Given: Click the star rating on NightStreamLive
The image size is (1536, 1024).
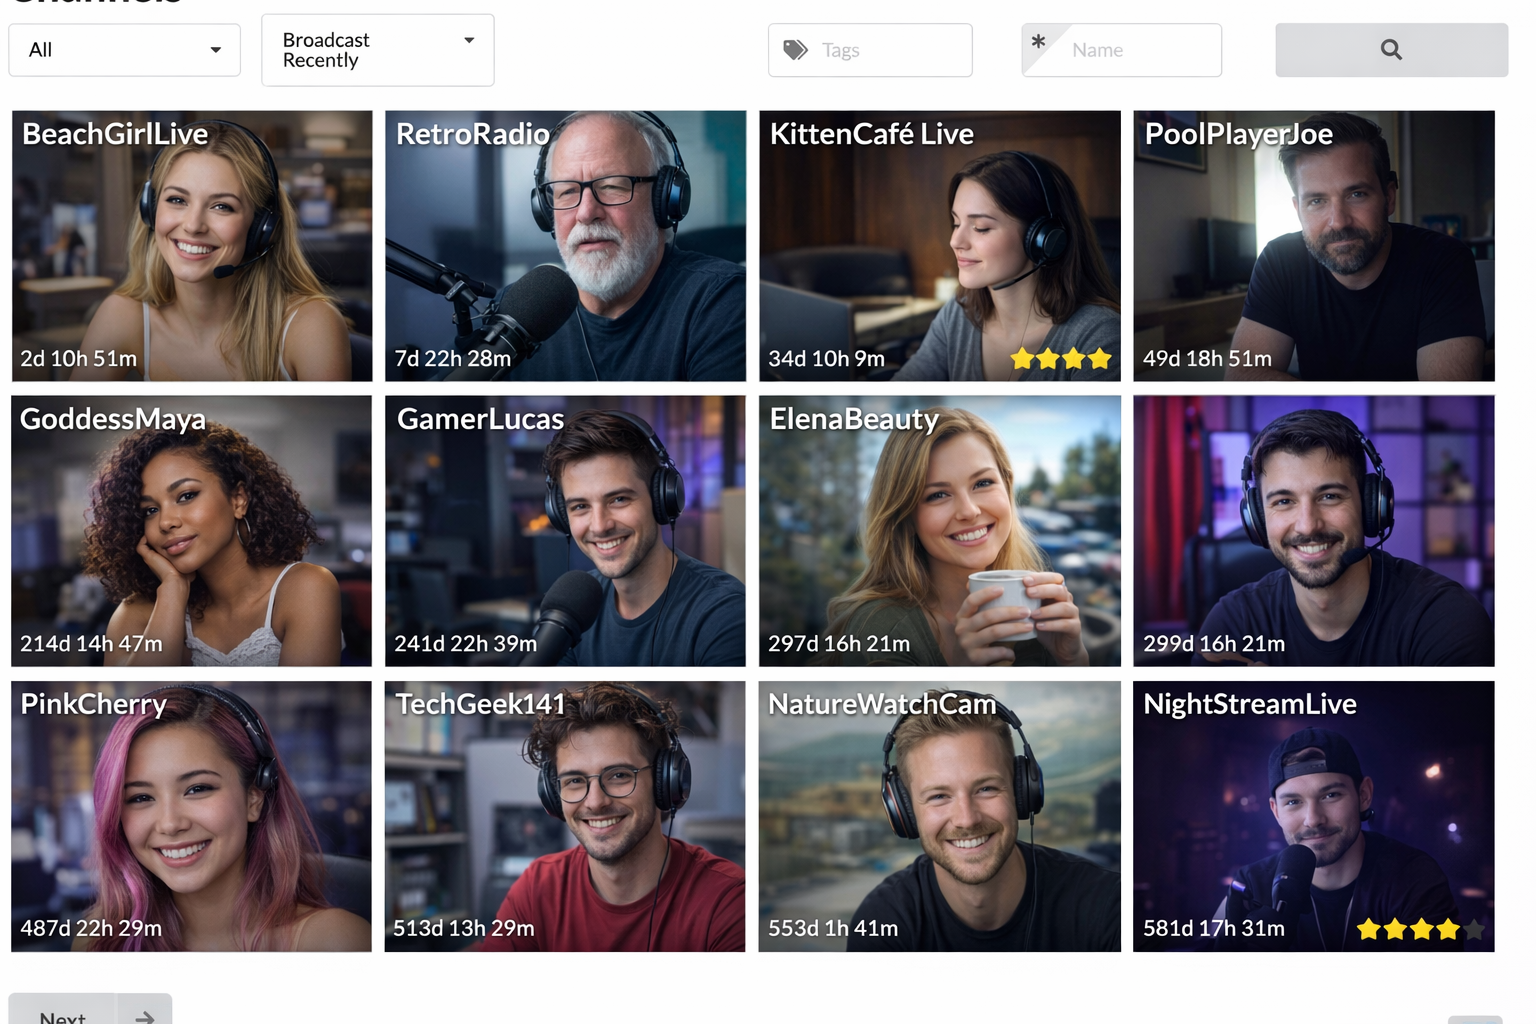Looking at the screenshot, I should [x=1419, y=930].
